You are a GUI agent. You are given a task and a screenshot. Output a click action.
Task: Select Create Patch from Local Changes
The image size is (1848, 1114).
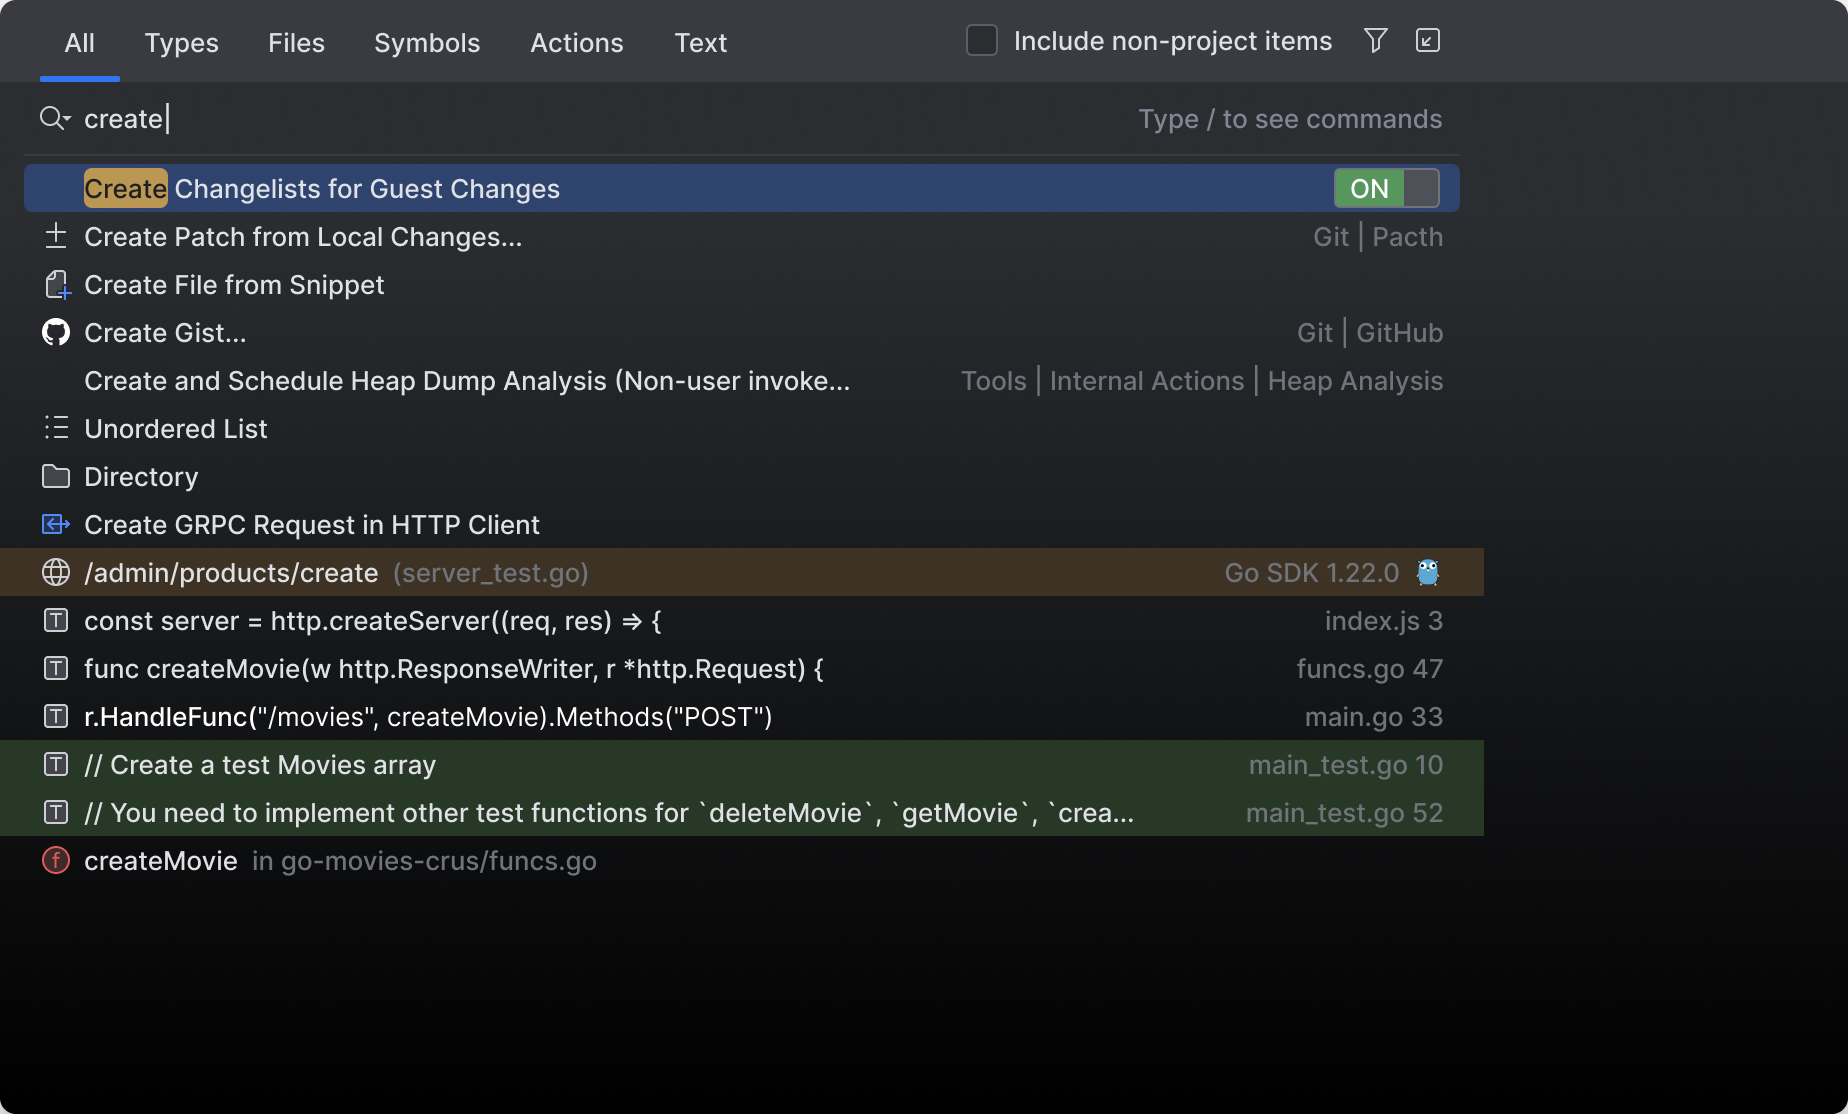(x=303, y=237)
